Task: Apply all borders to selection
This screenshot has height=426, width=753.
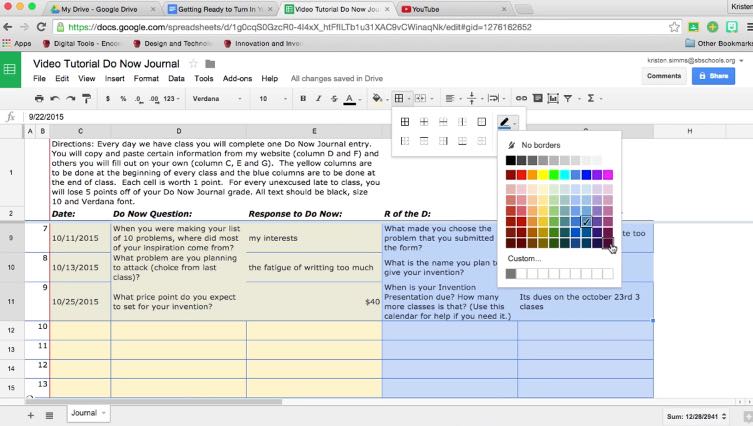Action: [x=405, y=122]
